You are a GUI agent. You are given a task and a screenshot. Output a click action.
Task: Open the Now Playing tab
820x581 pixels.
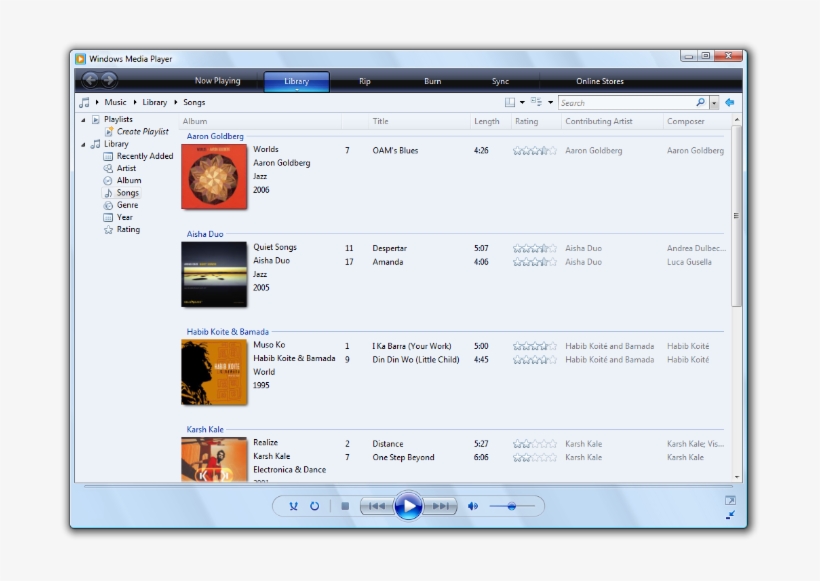(218, 81)
